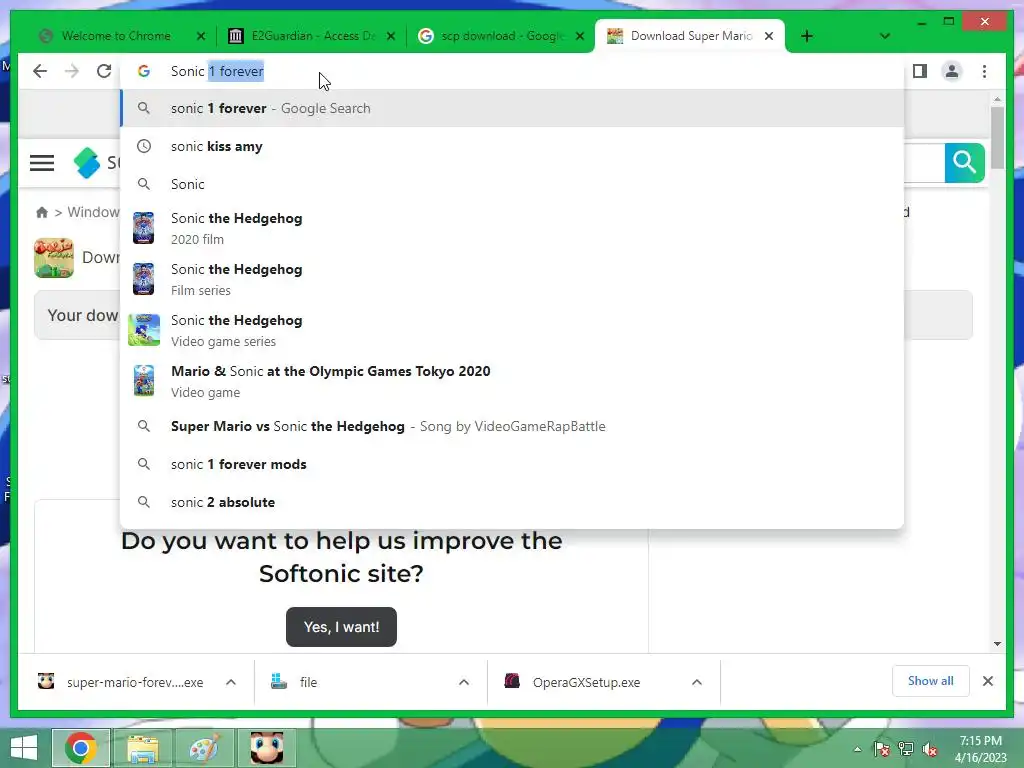The width and height of the screenshot is (1024, 768).
Task: Select suggestion sonic 1 forever Google Search
Action: [513, 108]
